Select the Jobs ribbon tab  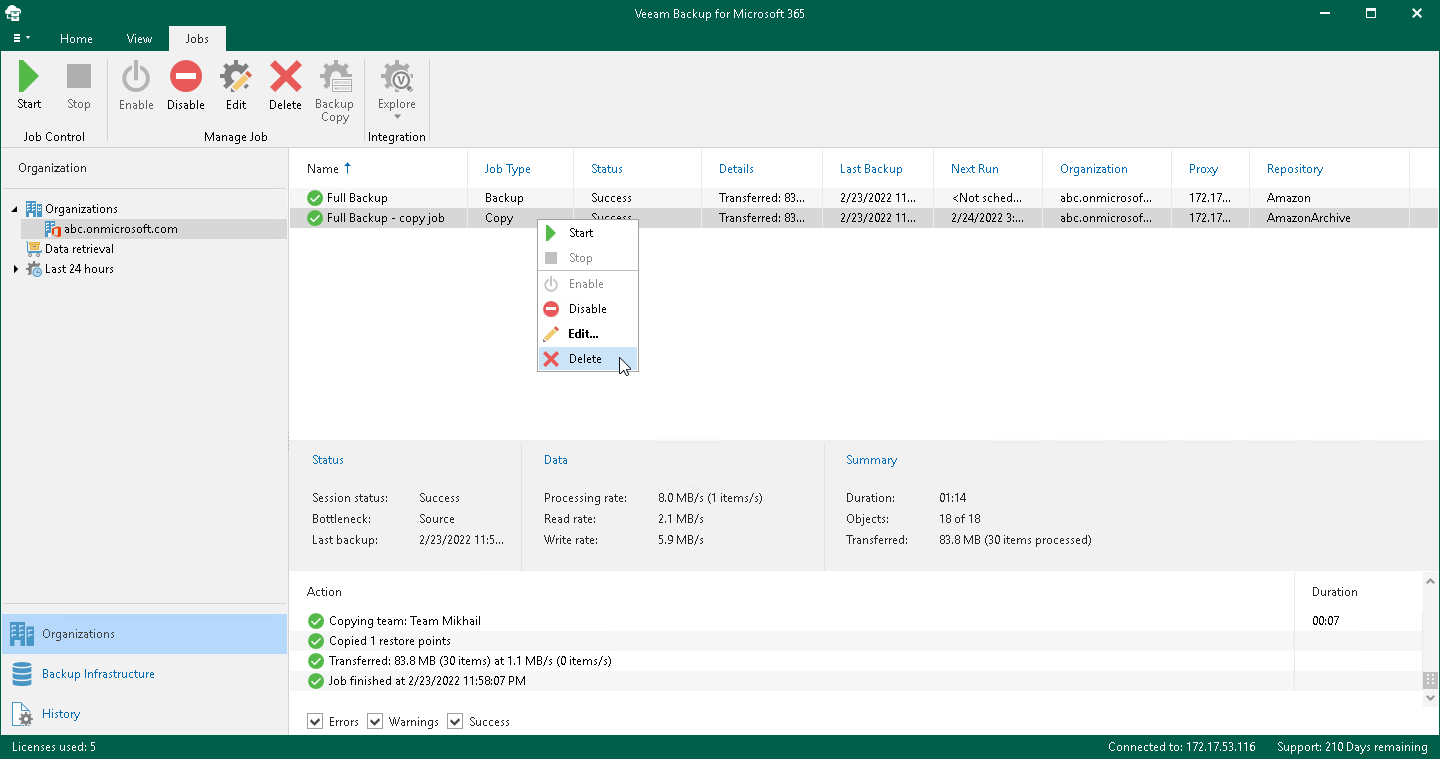[x=197, y=39]
